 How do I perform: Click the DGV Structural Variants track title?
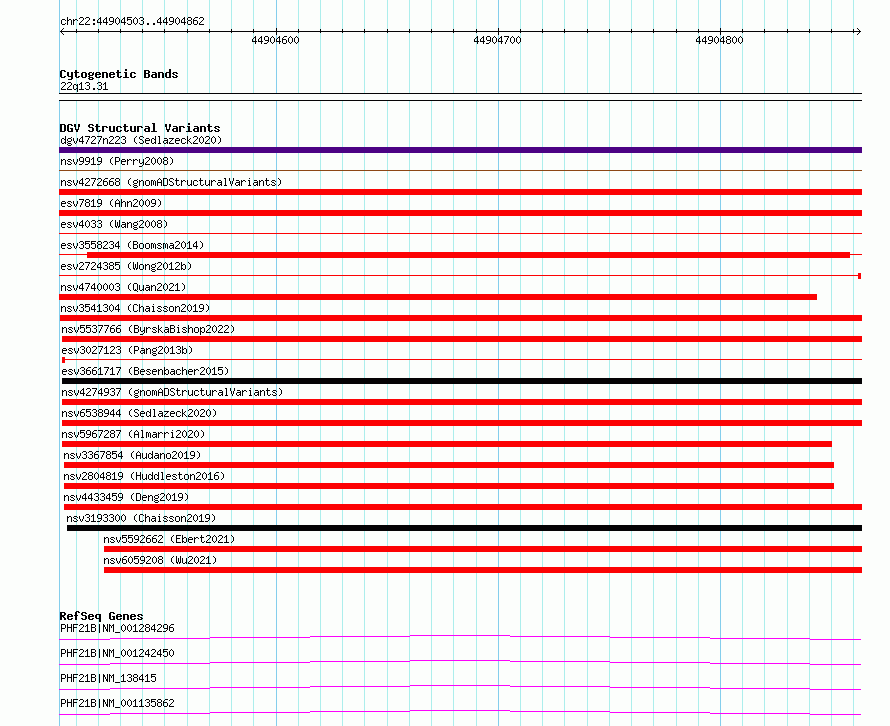(x=140, y=128)
